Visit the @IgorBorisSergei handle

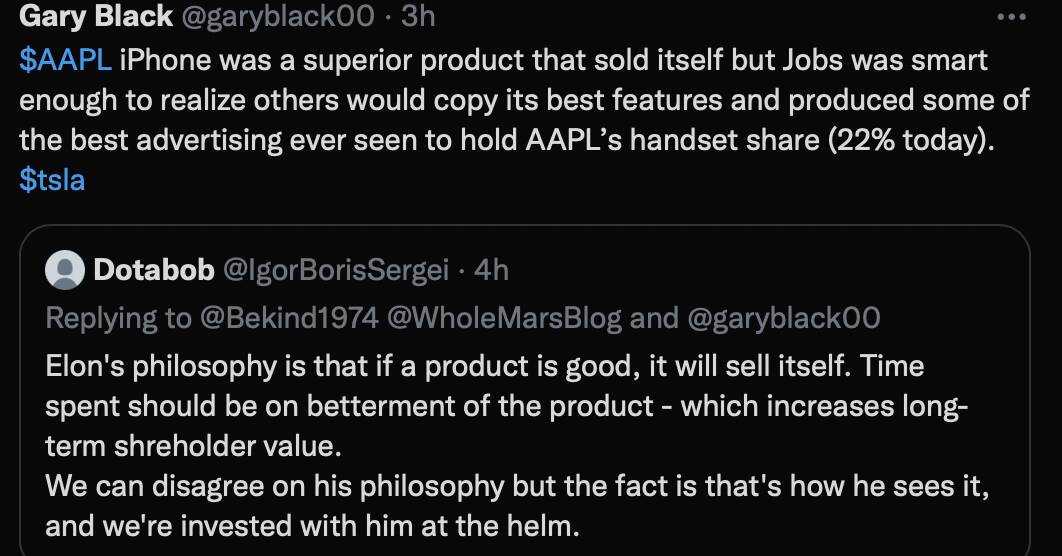[x=335, y=270]
